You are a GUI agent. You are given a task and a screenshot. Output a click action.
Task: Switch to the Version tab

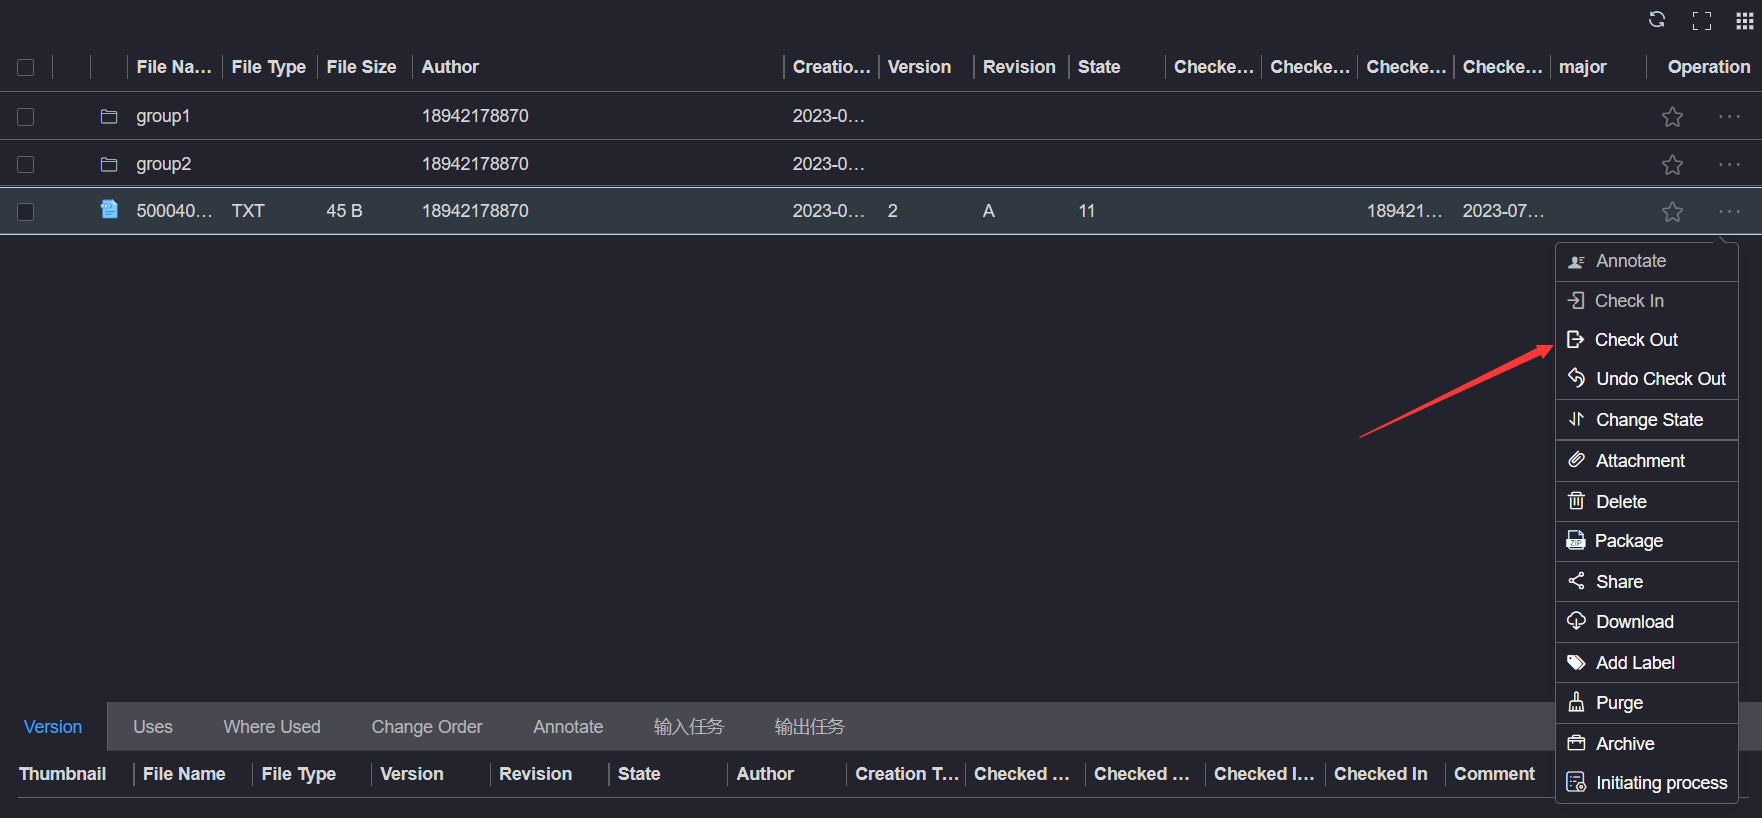[x=53, y=727]
